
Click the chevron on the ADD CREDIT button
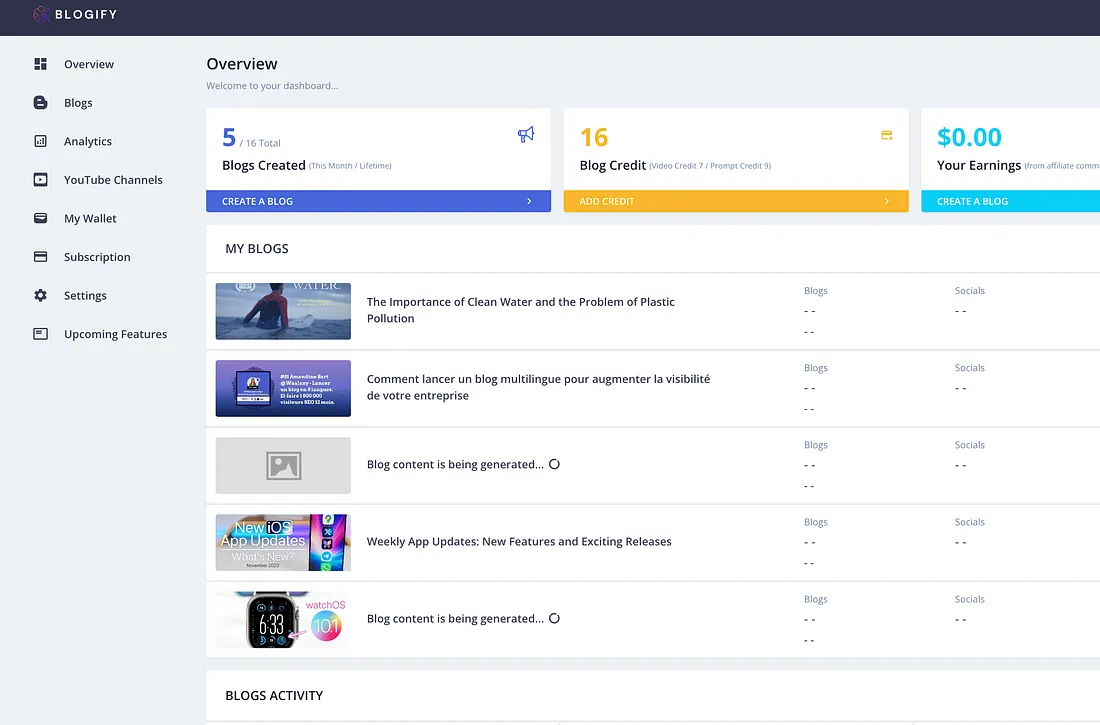tap(887, 200)
